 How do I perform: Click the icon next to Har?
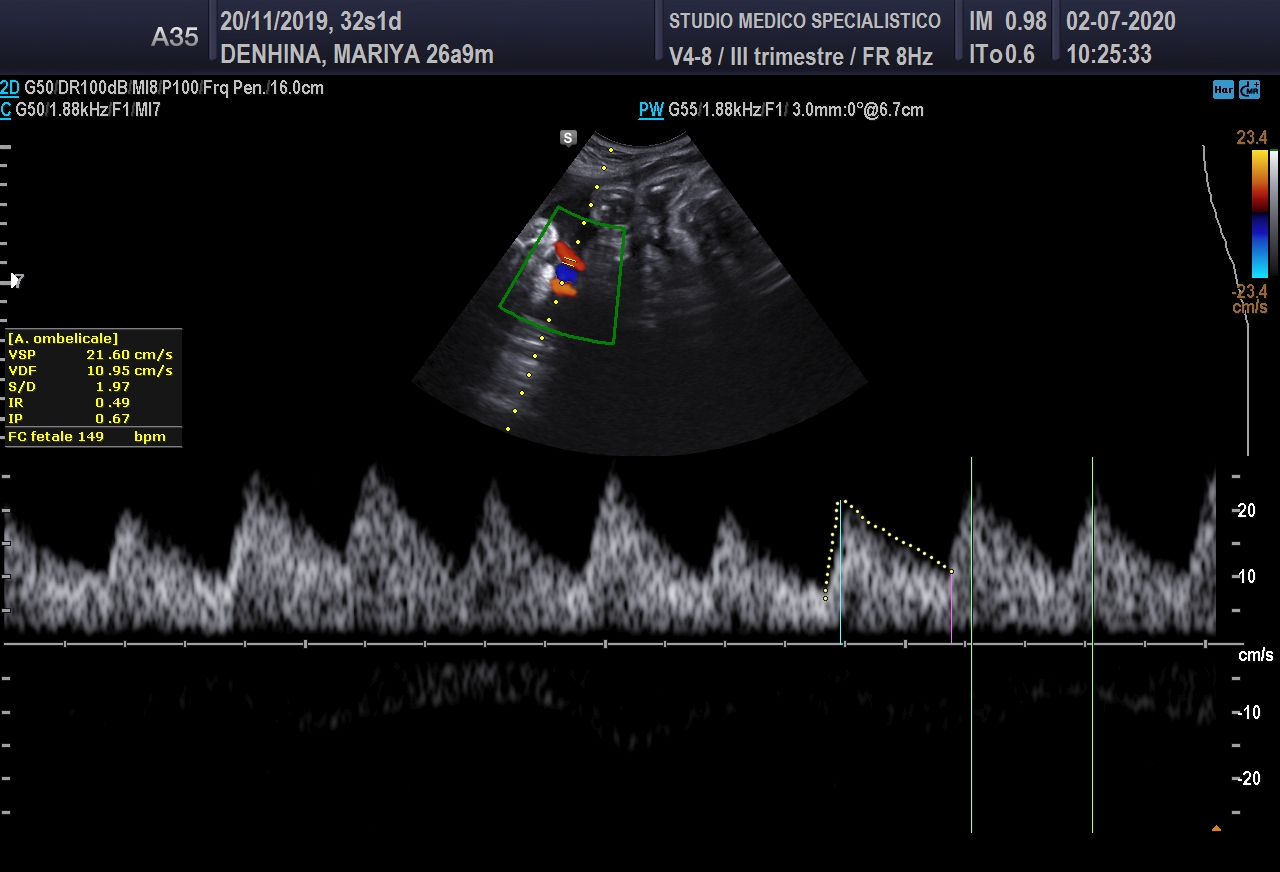pyautogui.click(x=1249, y=90)
